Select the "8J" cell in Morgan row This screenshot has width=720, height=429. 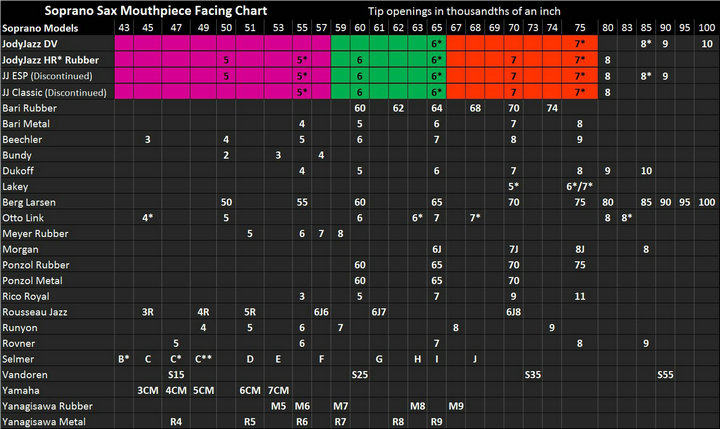click(x=580, y=249)
